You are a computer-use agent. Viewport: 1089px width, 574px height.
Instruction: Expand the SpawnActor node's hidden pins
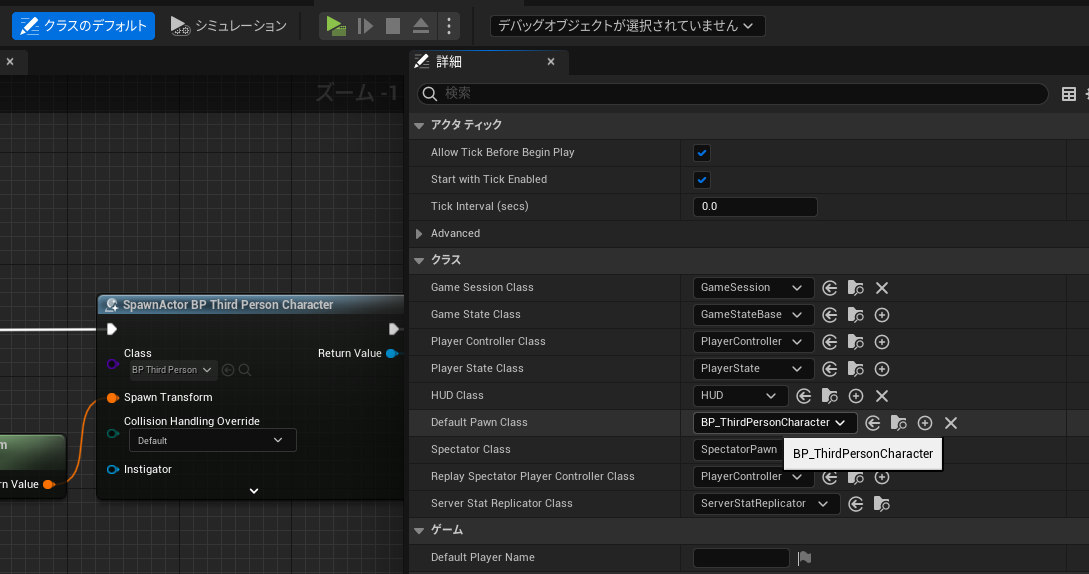point(254,491)
